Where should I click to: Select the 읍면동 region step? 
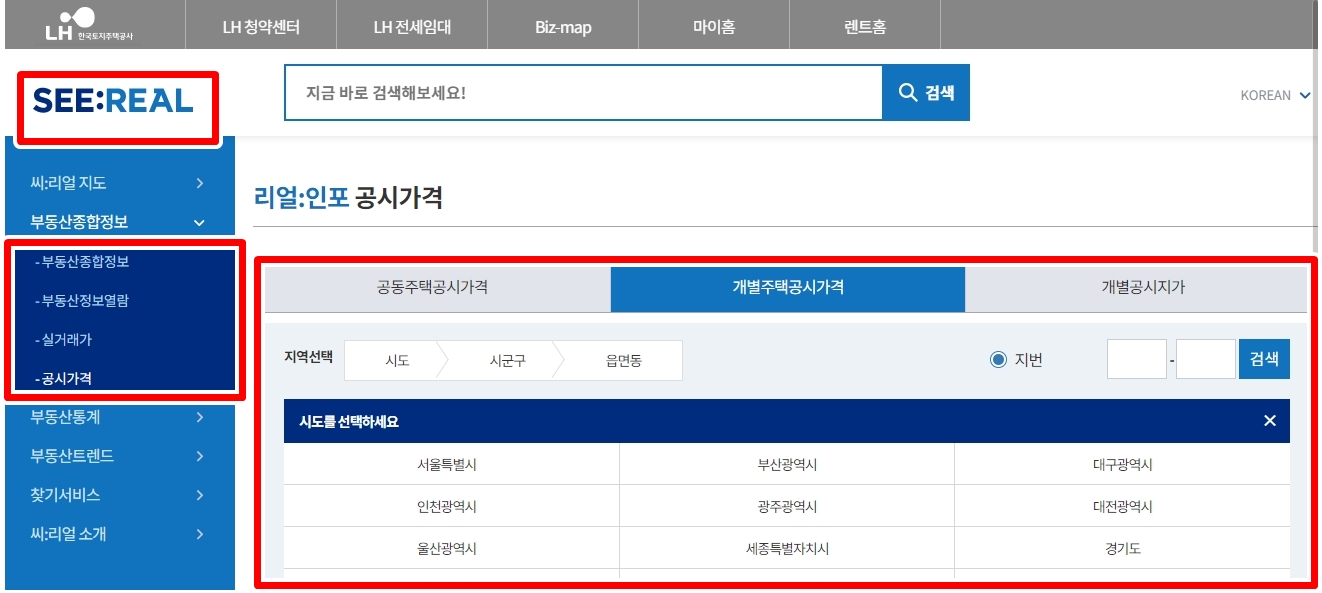pyautogui.click(x=624, y=361)
